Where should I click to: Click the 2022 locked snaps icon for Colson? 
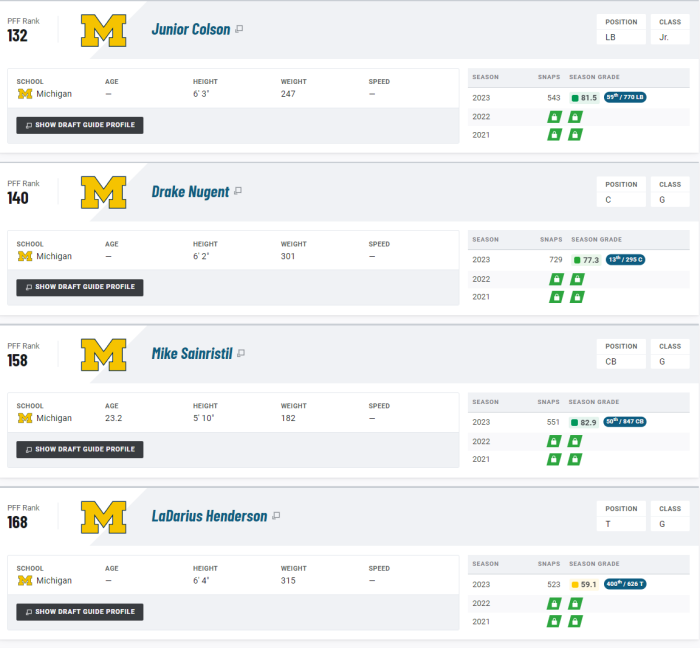[x=554, y=117]
